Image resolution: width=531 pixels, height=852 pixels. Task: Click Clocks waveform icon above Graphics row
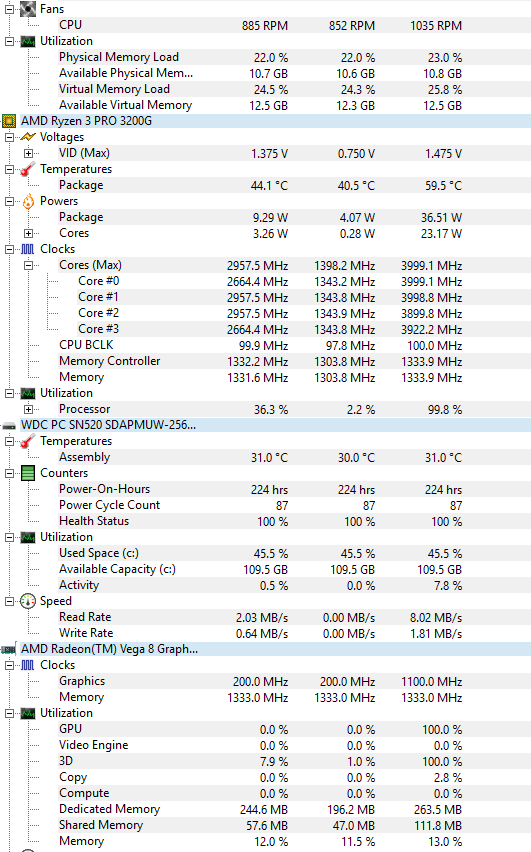tap(28, 665)
